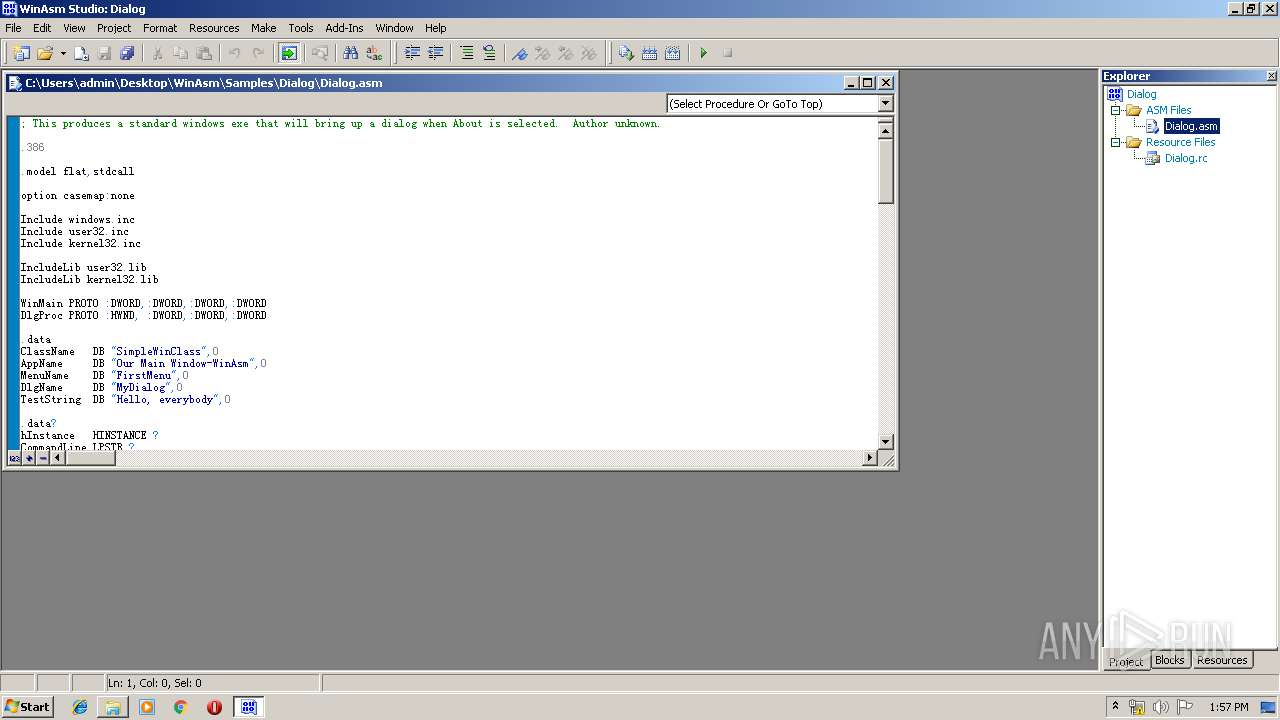Click the minus collapse-all button below editor
The image size is (1280, 720).
point(43,458)
